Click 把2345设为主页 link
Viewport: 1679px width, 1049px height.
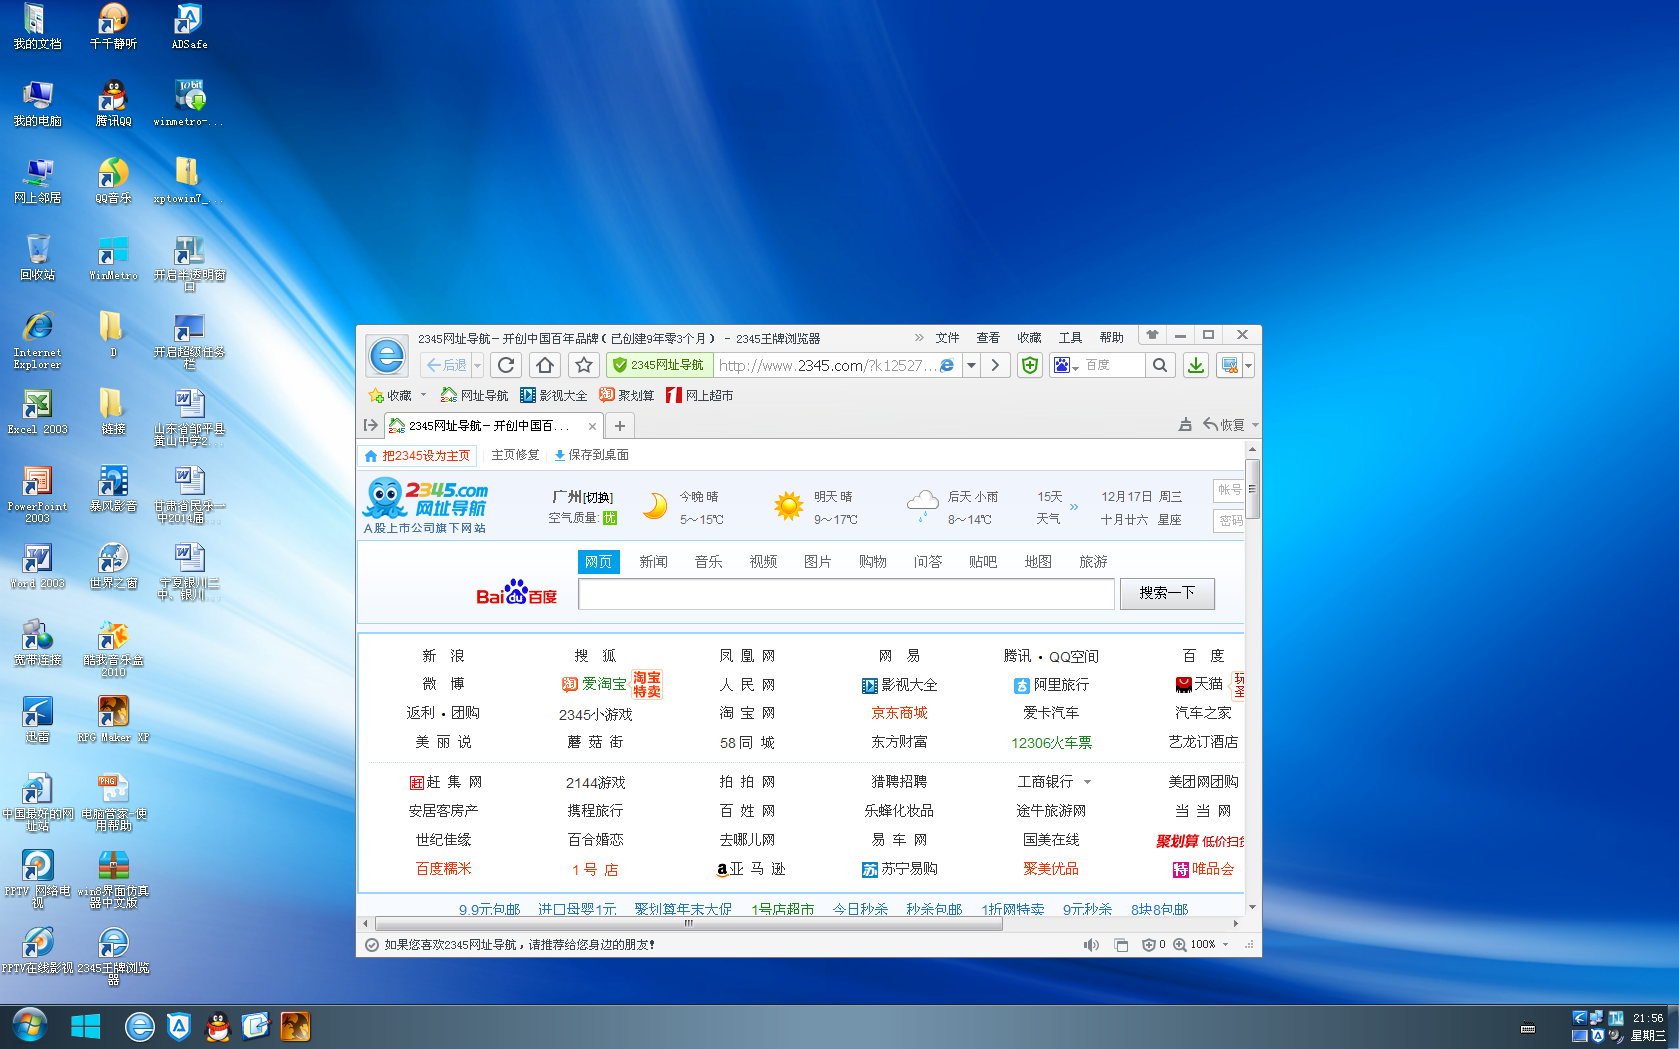click(418, 456)
